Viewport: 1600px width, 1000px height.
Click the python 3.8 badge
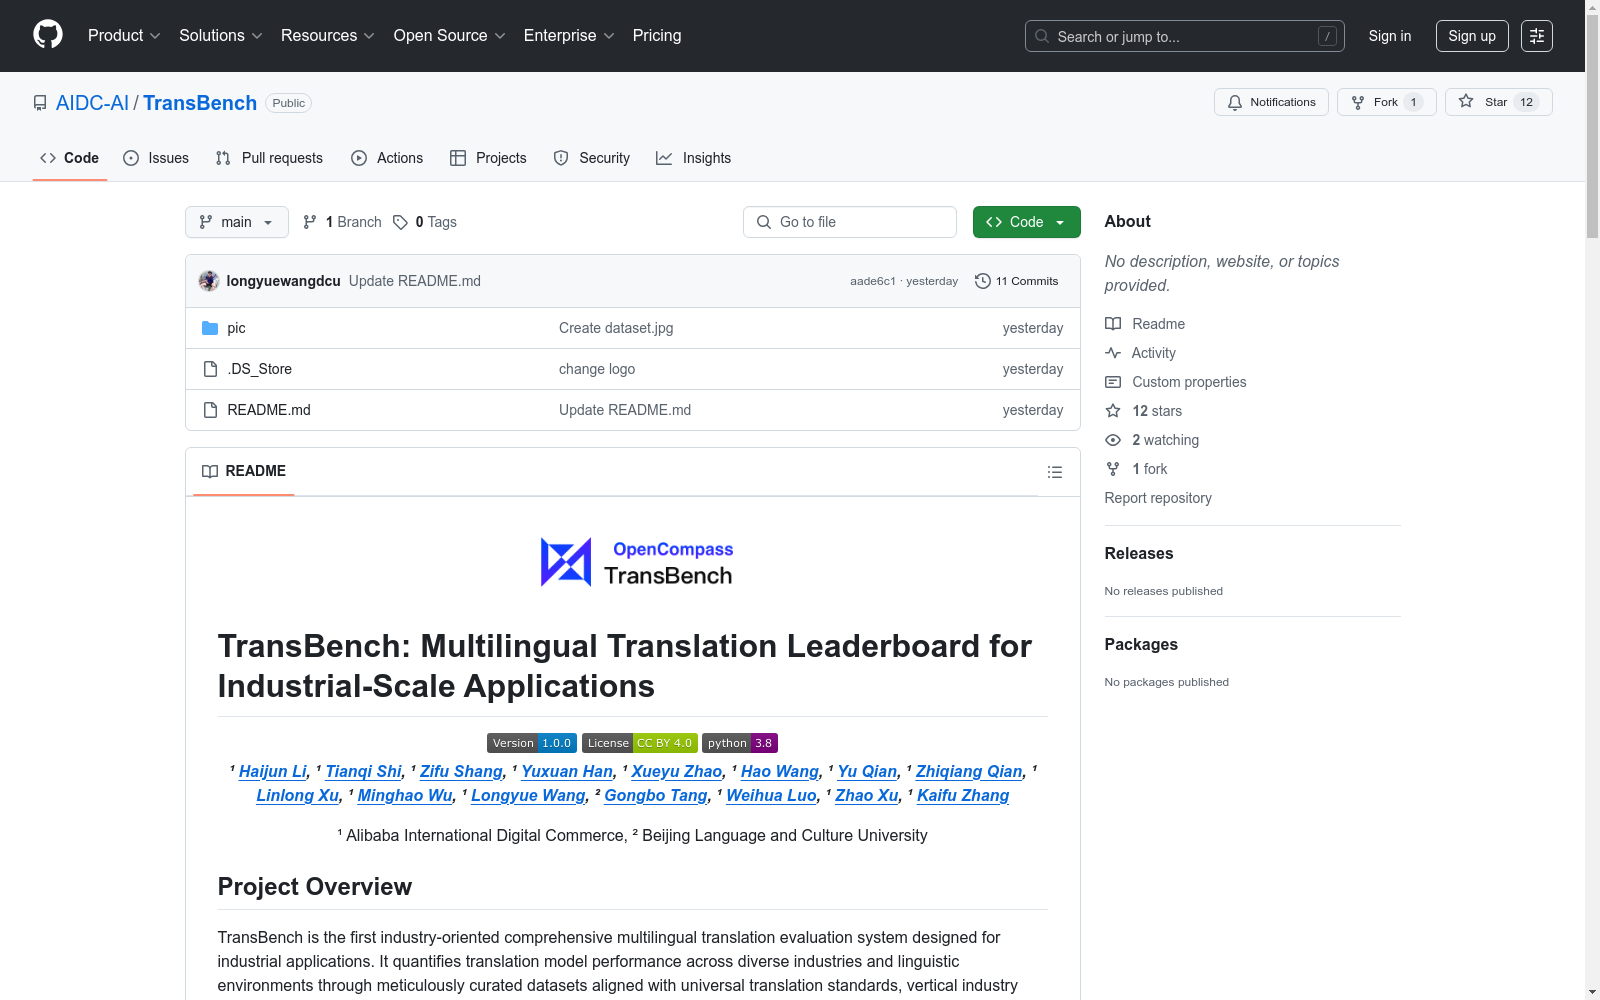(x=740, y=743)
